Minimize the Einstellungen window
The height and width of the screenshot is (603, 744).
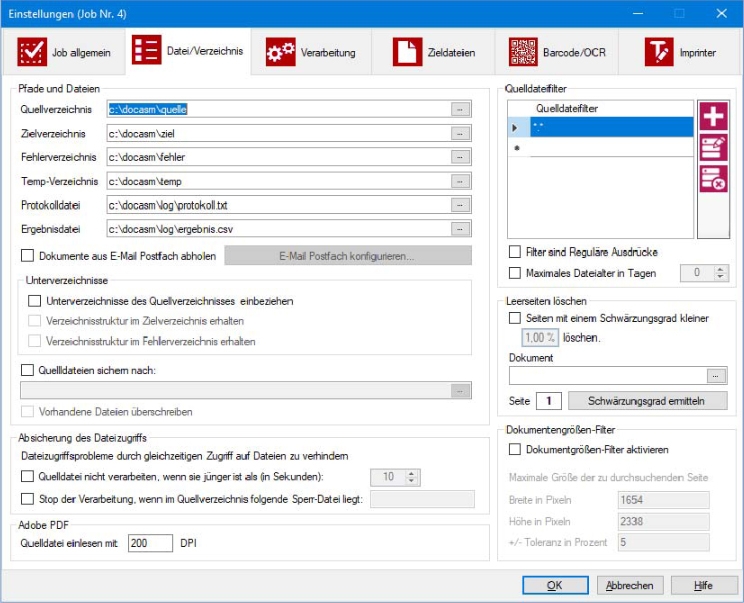pyautogui.click(x=638, y=13)
